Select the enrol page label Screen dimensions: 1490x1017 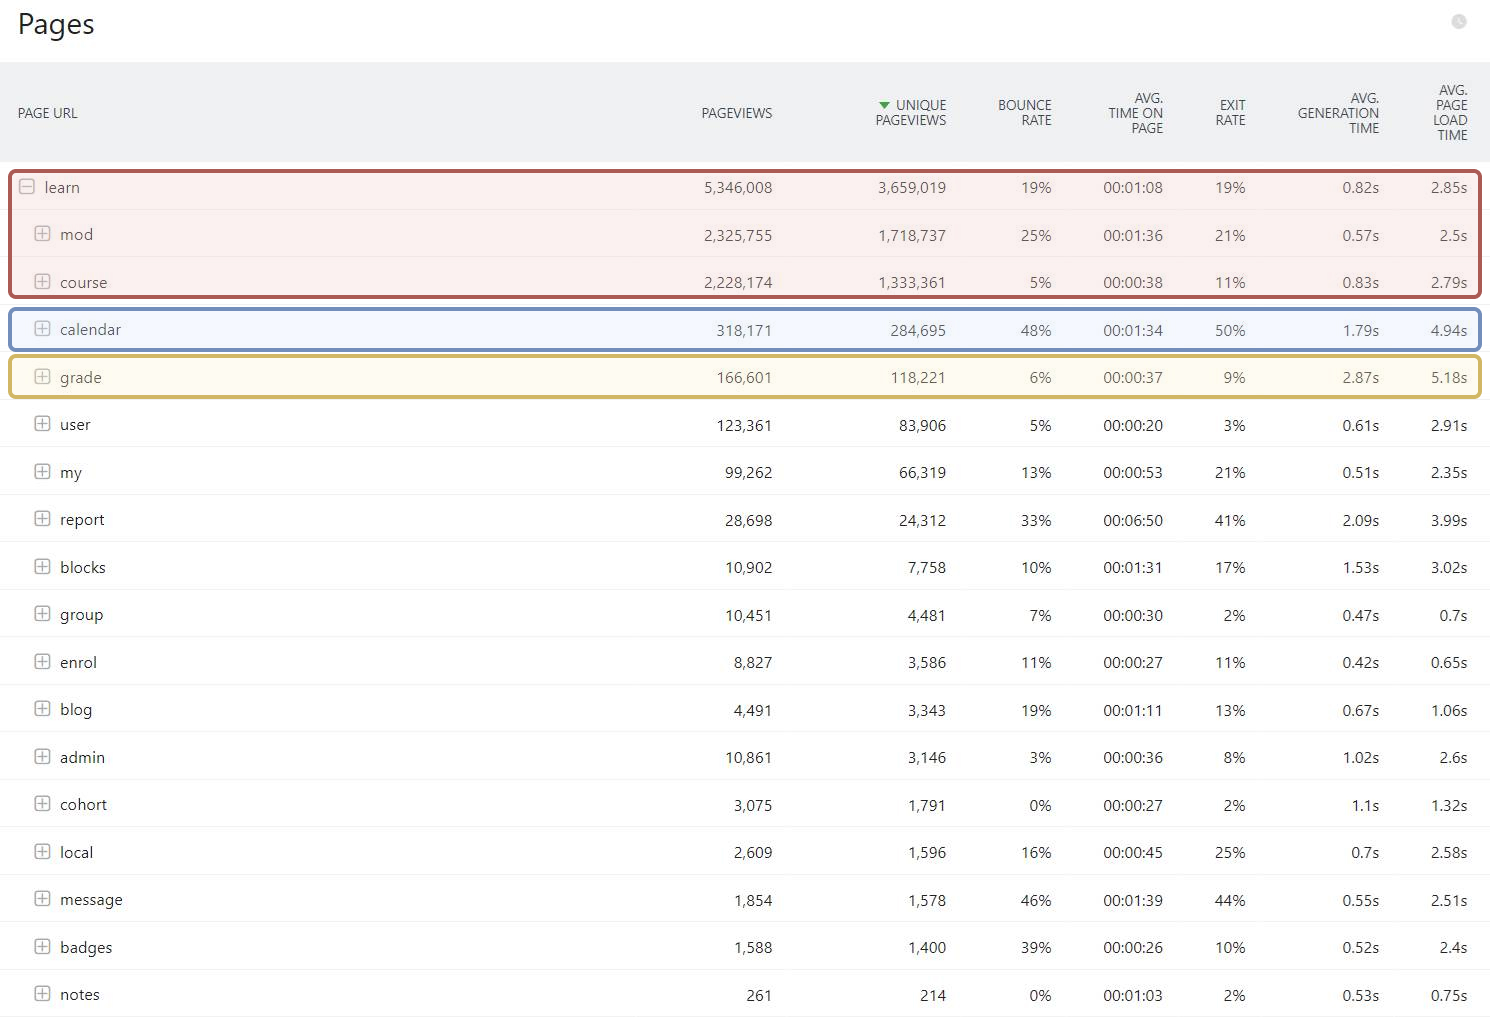78,662
